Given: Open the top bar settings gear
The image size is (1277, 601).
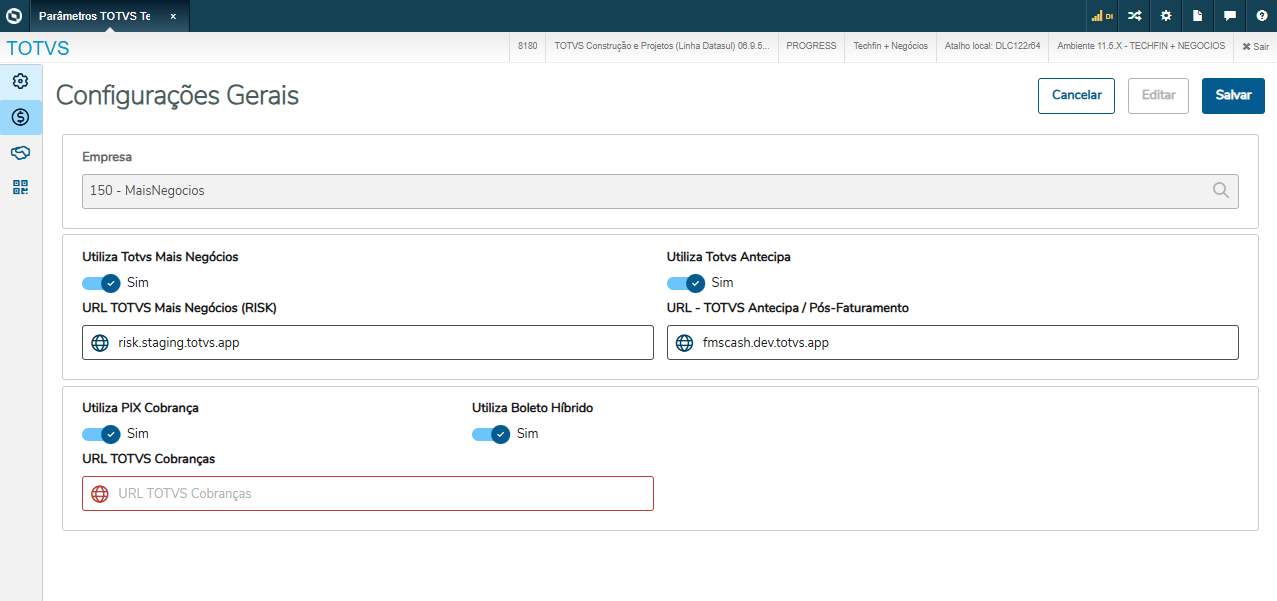Looking at the screenshot, I should [x=1166, y=16].
